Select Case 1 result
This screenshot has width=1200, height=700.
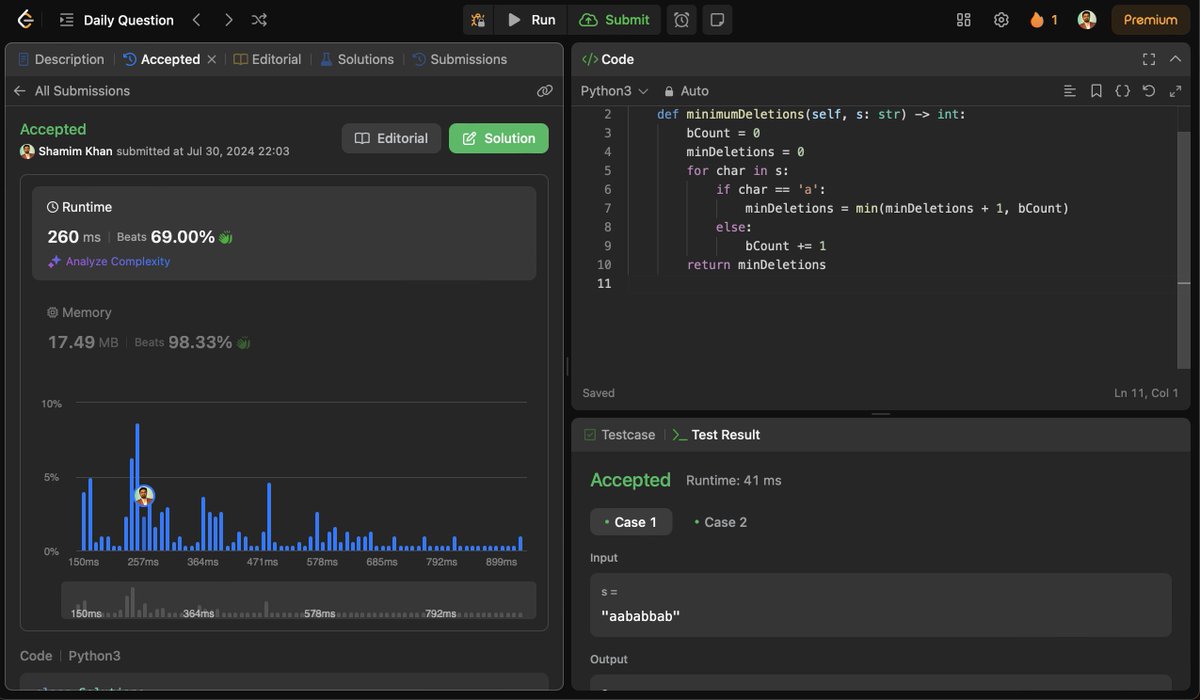[x=630, y=522]
